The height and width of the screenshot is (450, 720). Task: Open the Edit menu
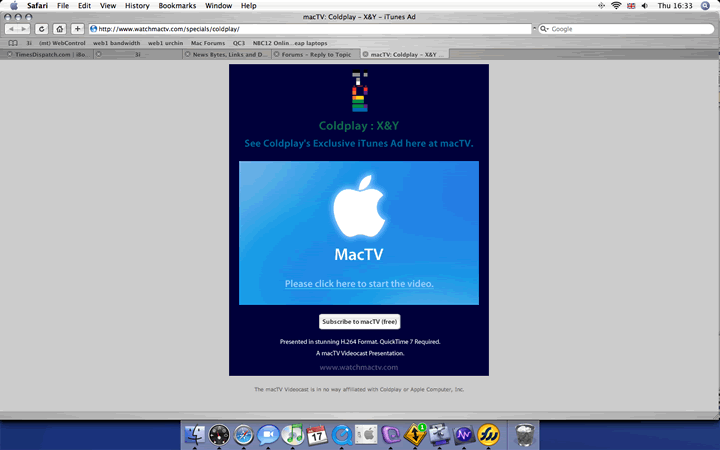pos(84,6)
